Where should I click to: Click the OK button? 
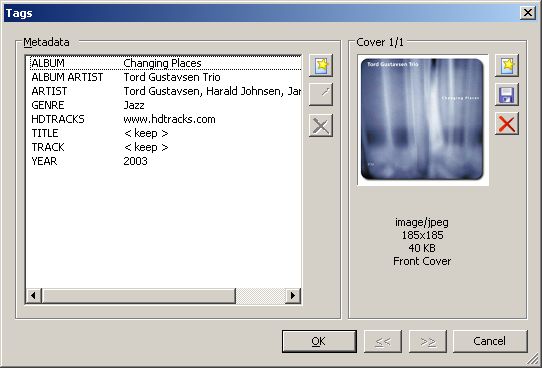(319, 341)
